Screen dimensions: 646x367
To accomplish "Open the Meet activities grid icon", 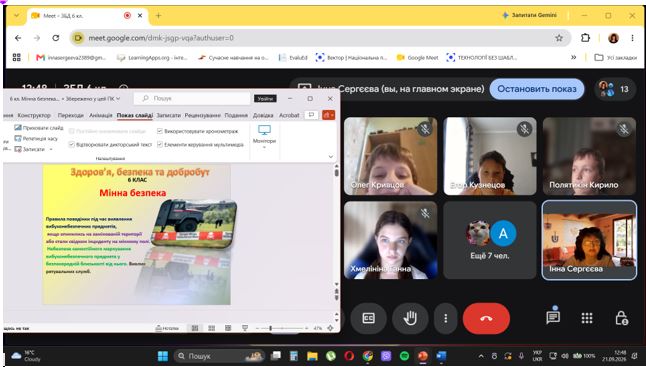I will 587,318.
